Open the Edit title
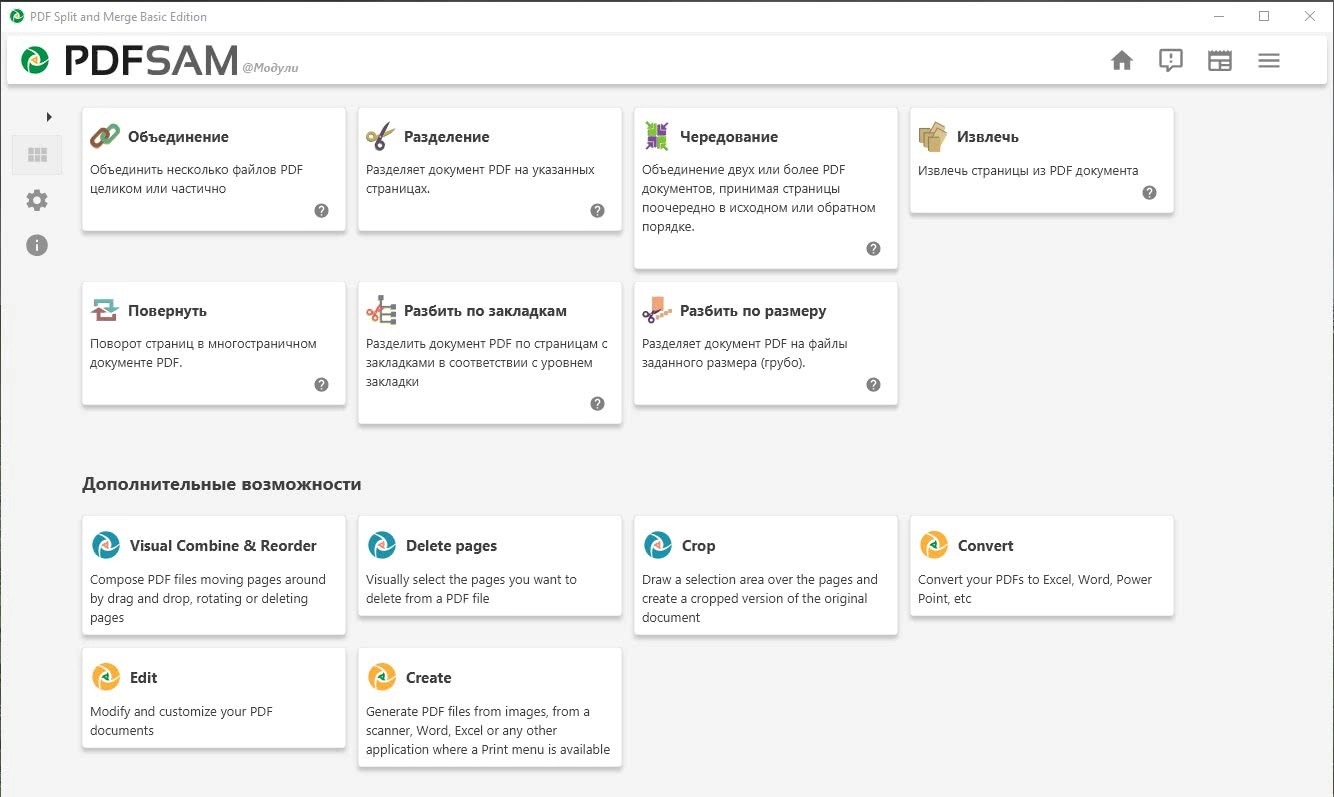Viewport: 1334px width, 797px height. point(144,678)
